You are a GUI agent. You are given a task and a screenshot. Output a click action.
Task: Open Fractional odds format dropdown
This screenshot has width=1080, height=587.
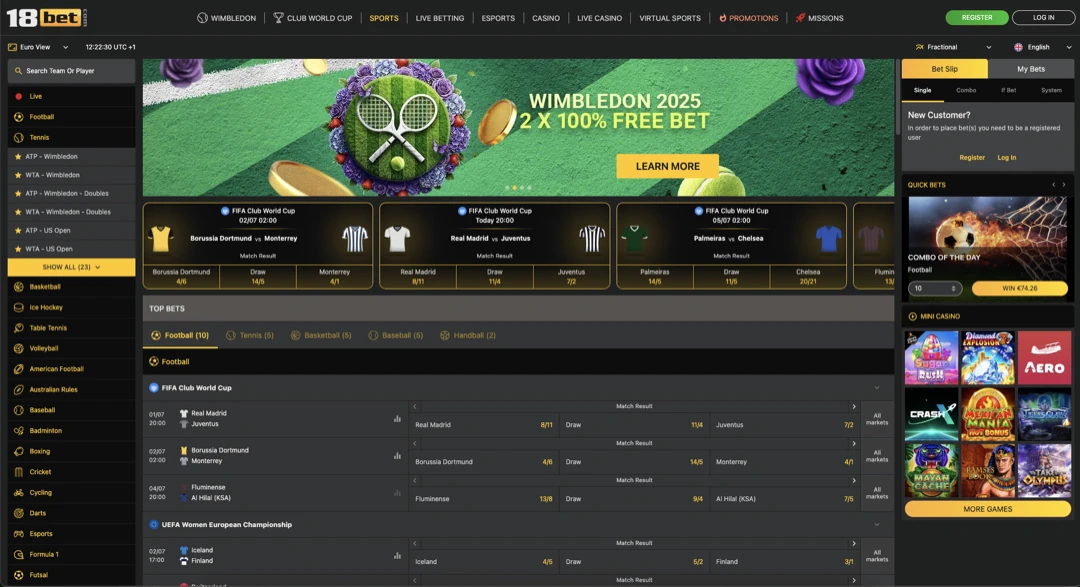pos(954,48)
